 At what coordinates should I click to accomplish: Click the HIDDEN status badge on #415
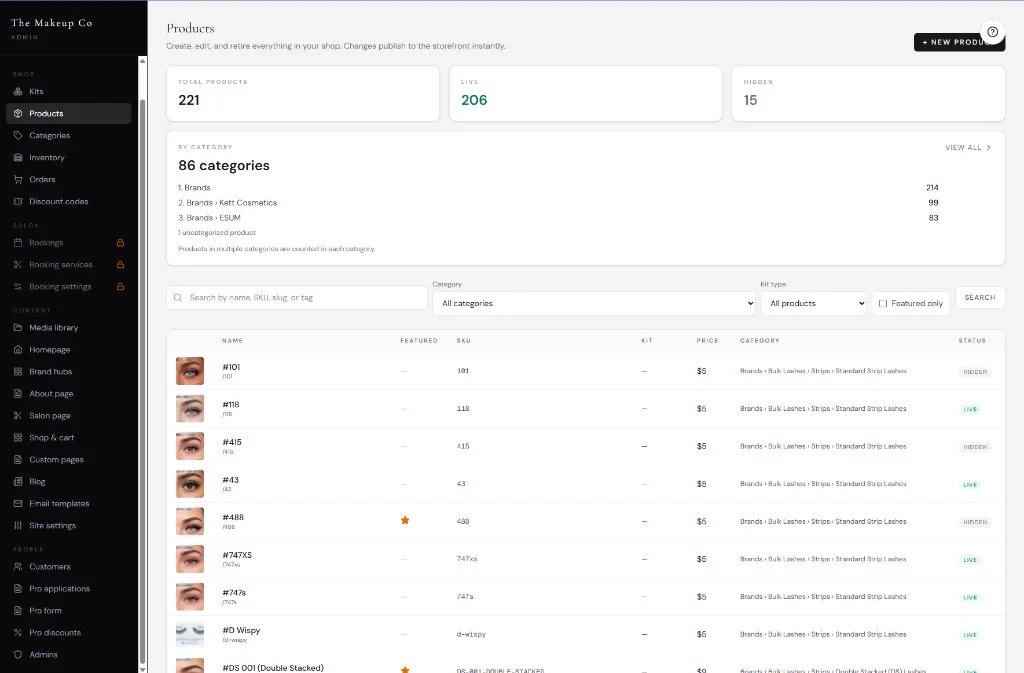[x=975, y=447]
